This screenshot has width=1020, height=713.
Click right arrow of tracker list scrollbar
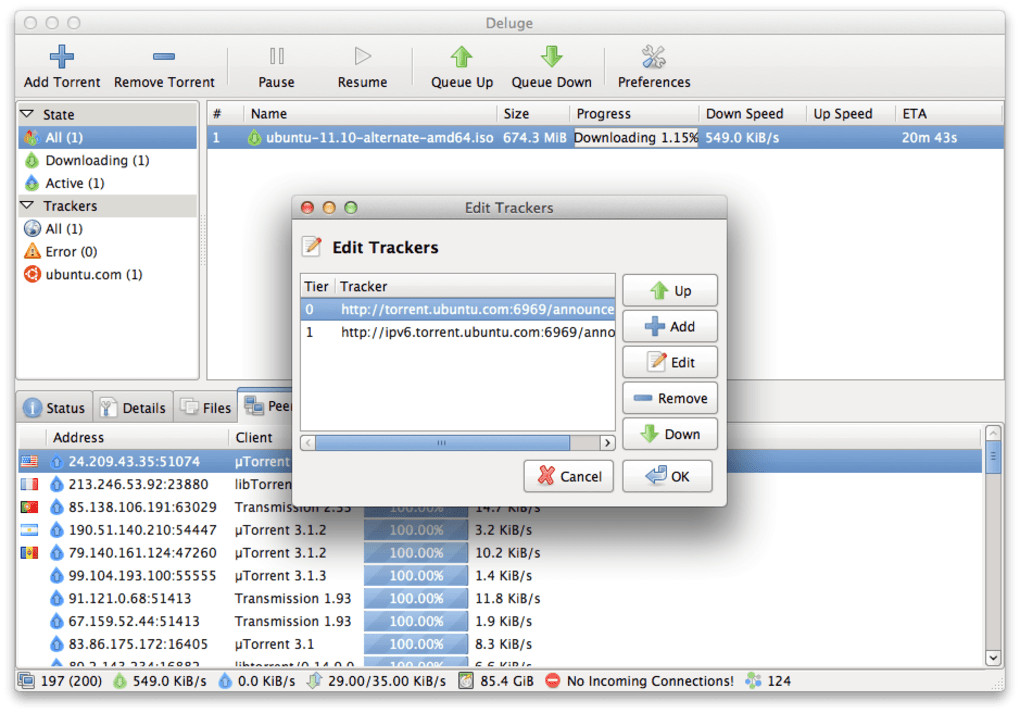click(x=607, y=442)
